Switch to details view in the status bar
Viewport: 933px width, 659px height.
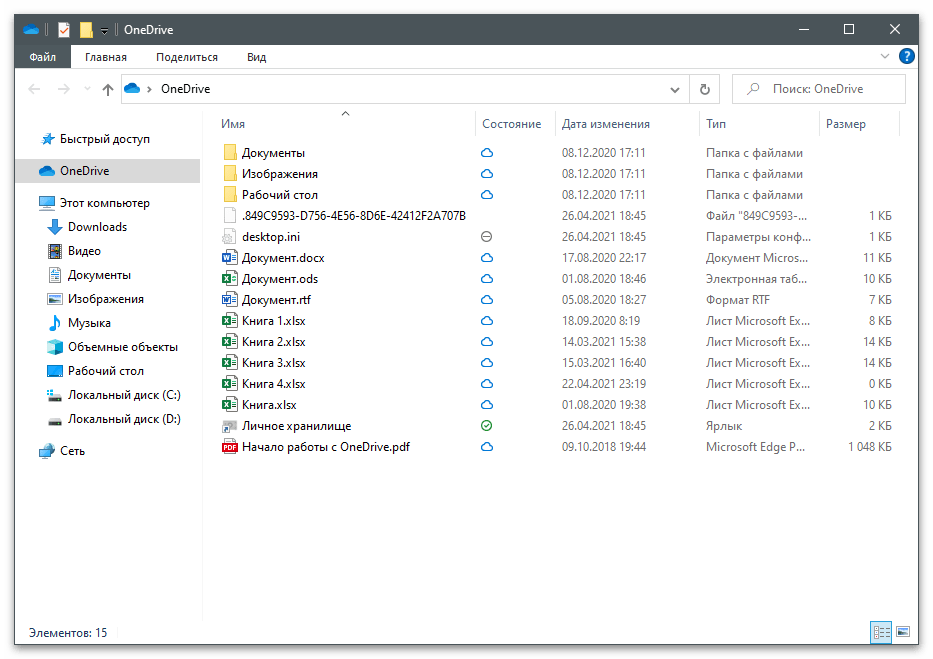point(881,632)
